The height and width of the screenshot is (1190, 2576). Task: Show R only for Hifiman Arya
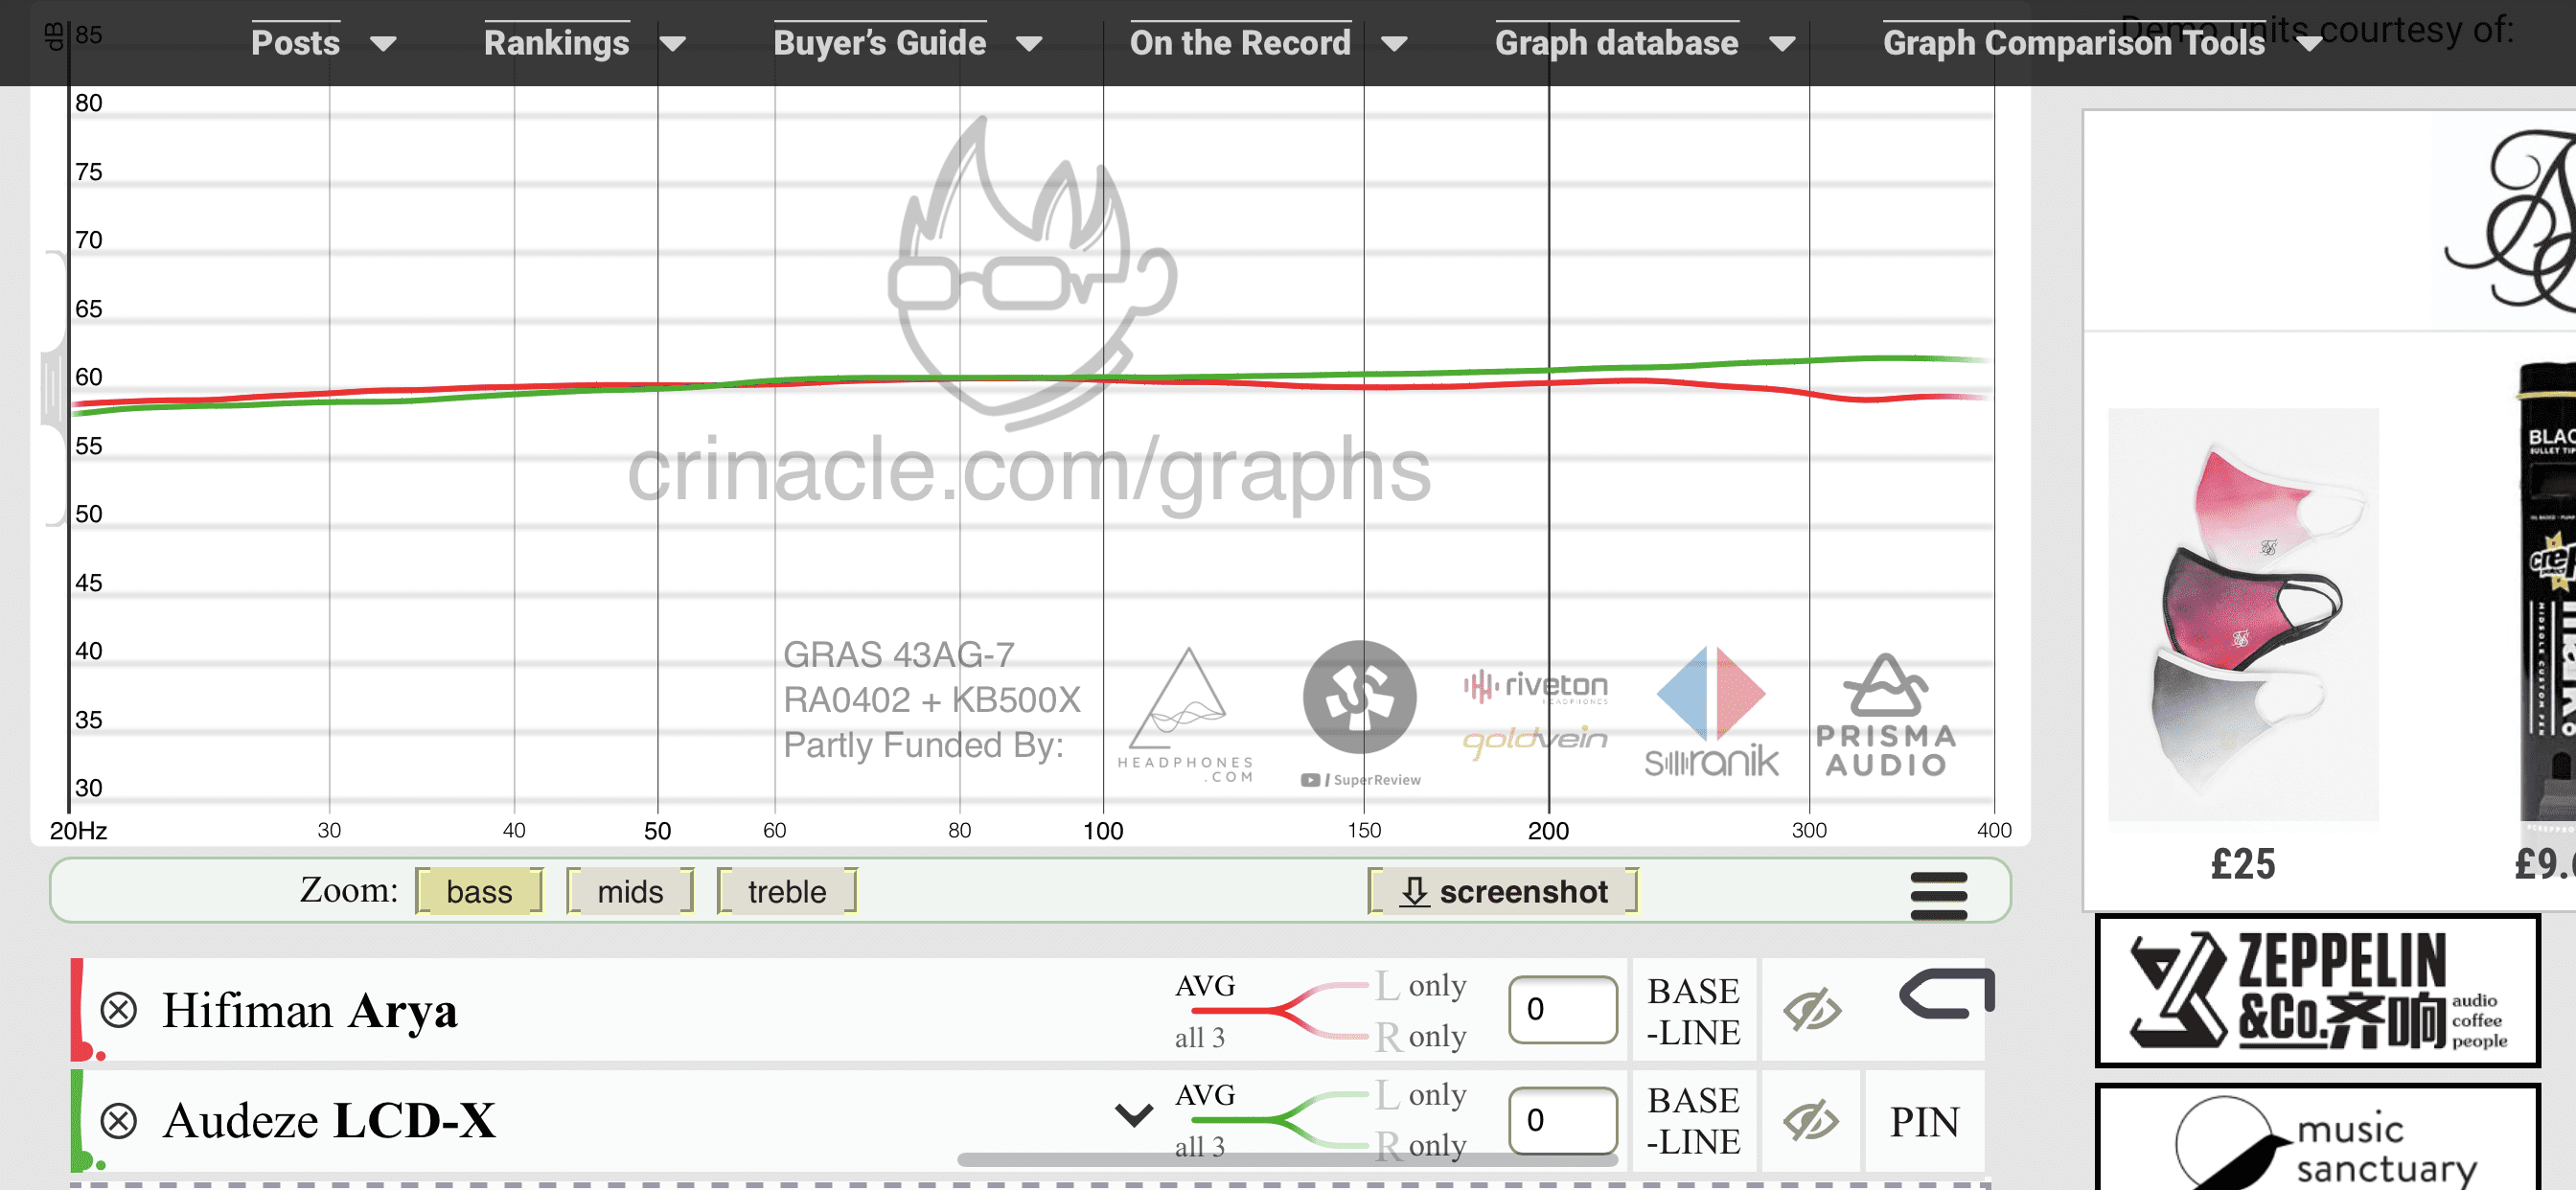[1420, 1036]
